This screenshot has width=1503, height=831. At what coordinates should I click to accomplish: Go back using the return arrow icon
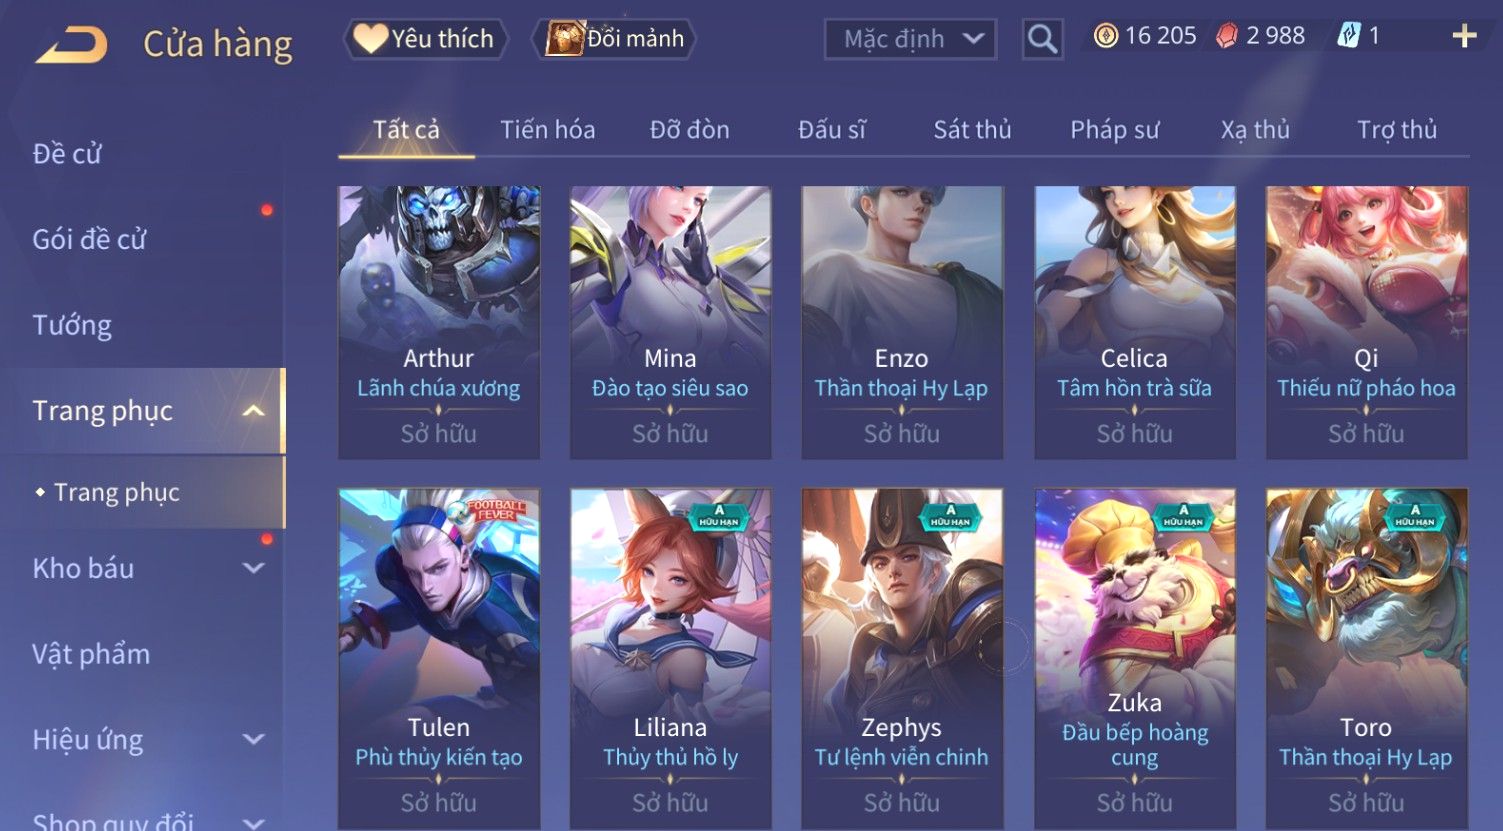[x=71, y=45]
